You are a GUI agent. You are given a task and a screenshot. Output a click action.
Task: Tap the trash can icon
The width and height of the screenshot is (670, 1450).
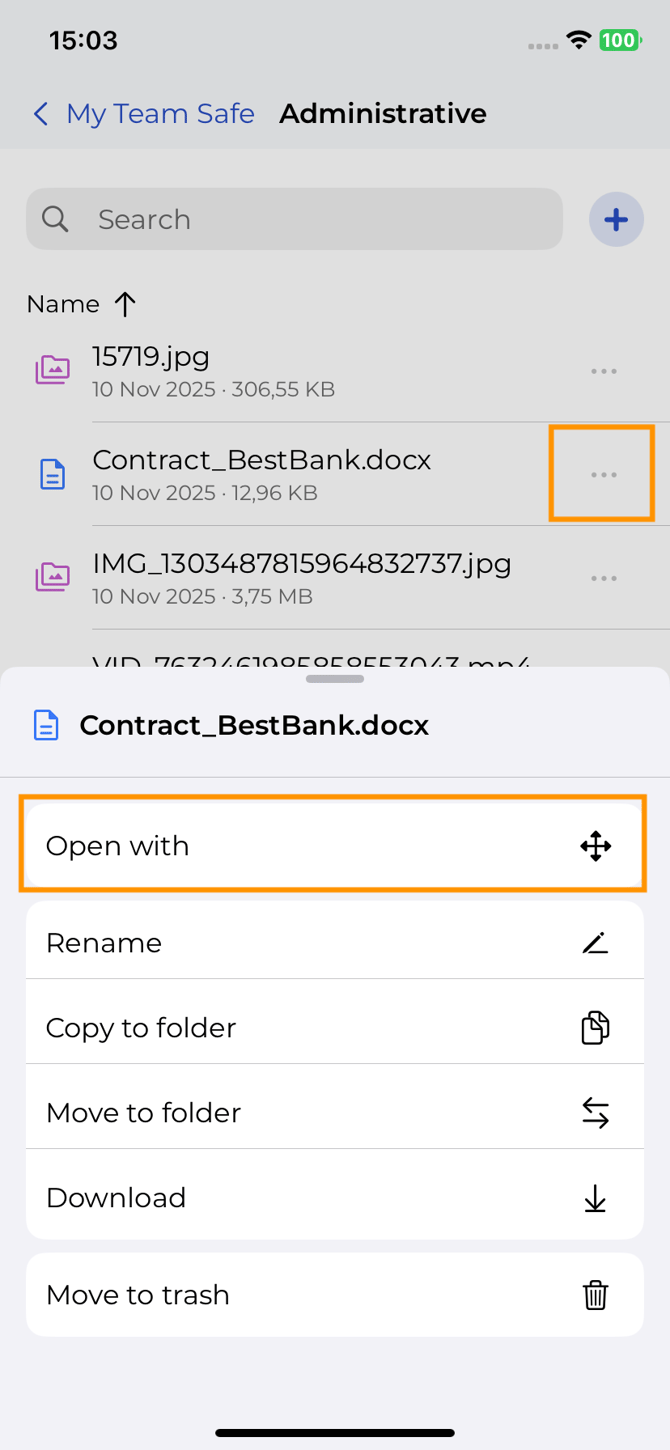(x=595, y=1295)
